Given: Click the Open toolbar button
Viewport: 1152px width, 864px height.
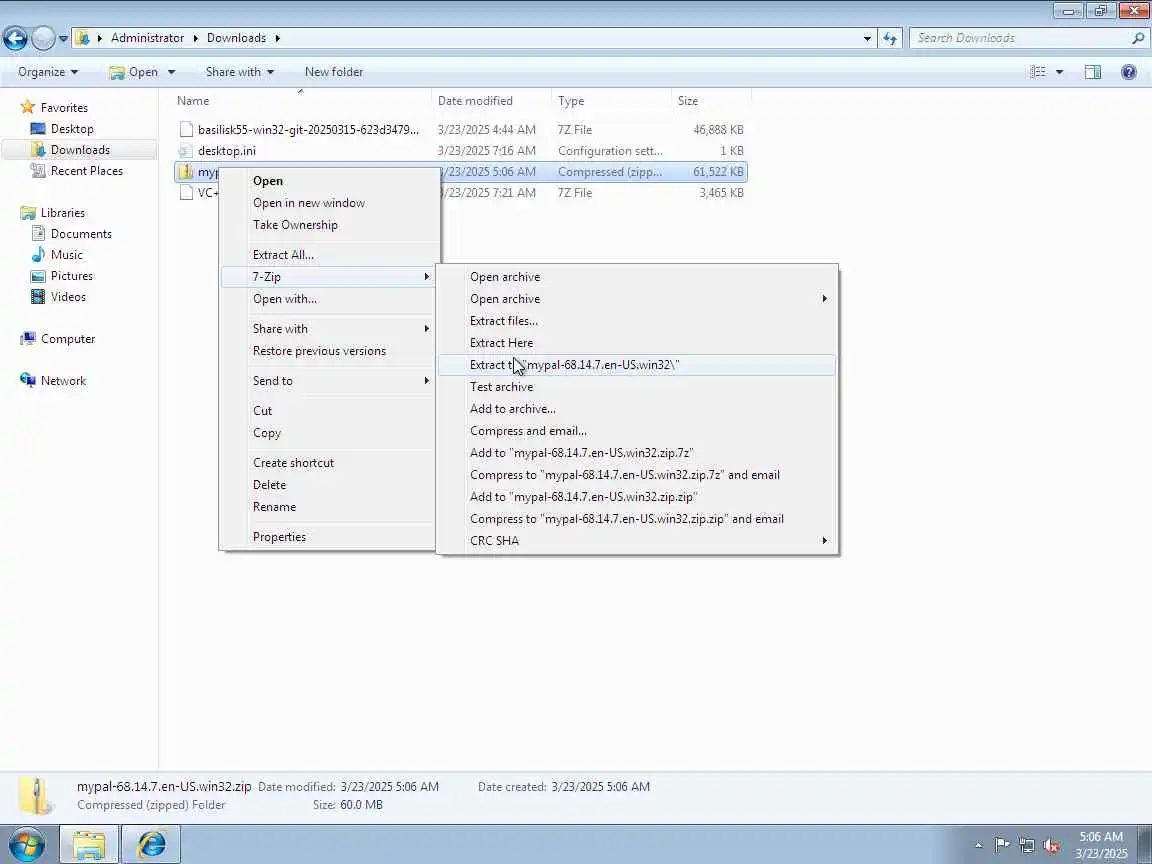Looking at the screenshot, I should click(134, 72).
